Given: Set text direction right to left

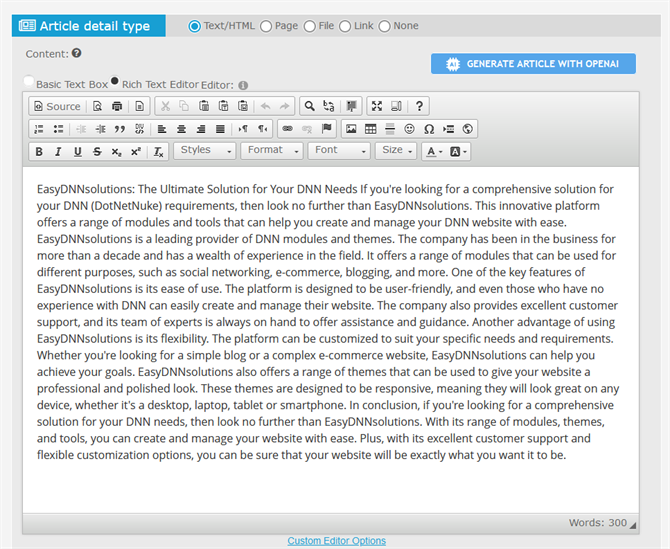Looking at the screenshot, I should 262,129.
